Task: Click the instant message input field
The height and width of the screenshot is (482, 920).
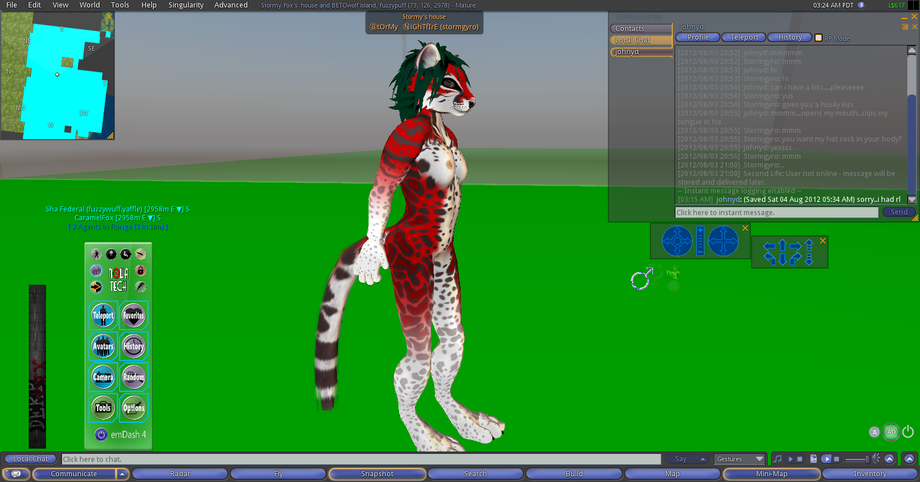Action: pos(776,212)
